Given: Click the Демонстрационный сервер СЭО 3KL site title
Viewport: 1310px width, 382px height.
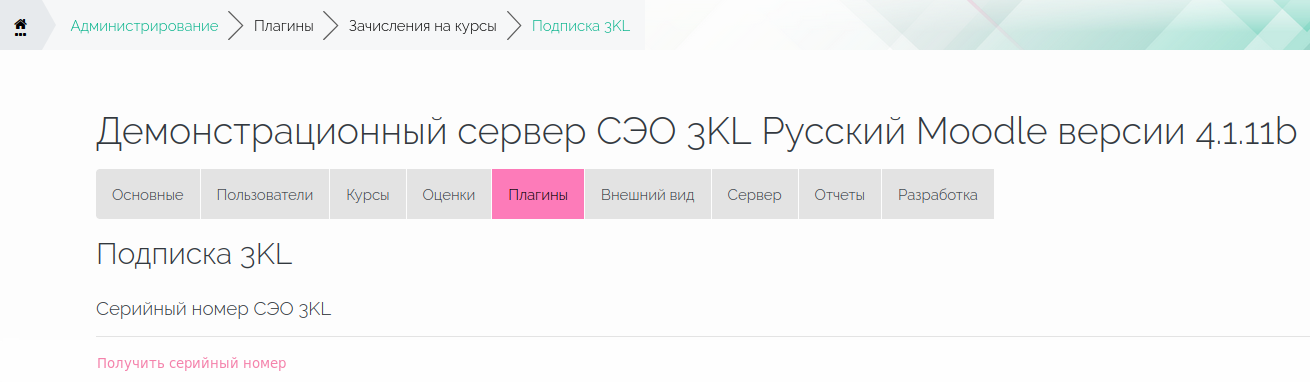Looking at the screenshot, I should pyautogui.click(x=697, y=132).
